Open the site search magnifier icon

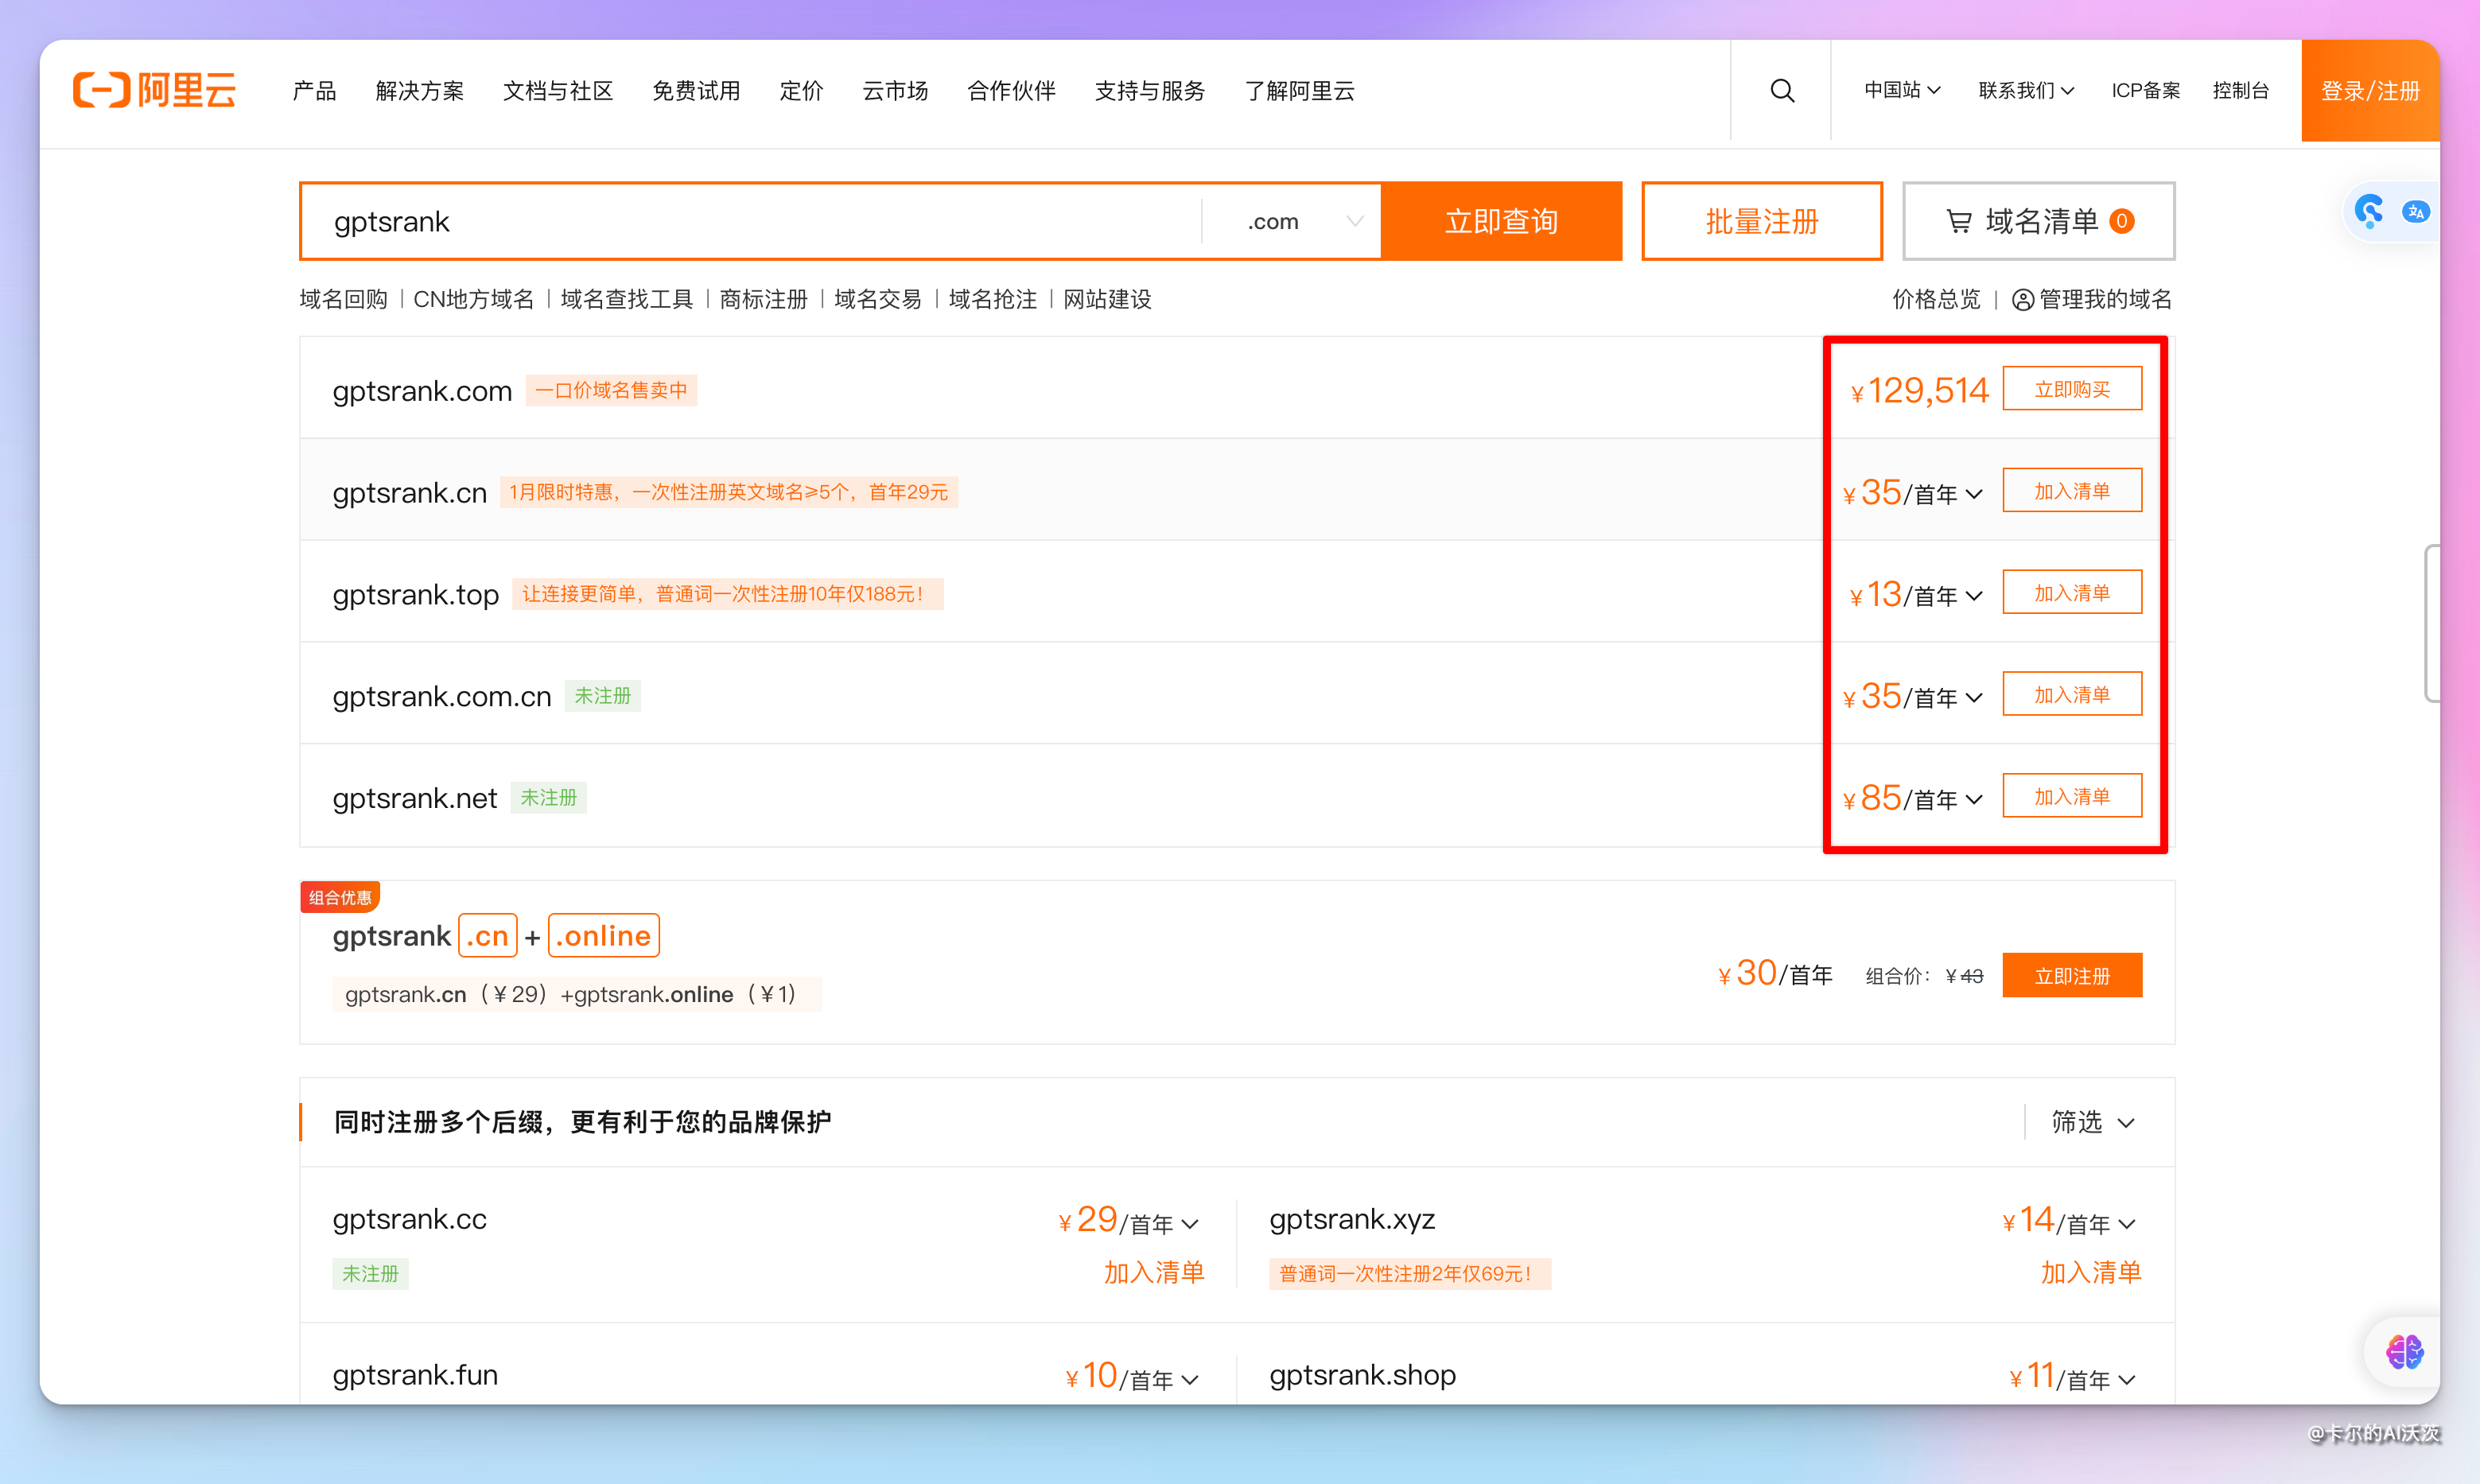click(x=1782, y=91)
